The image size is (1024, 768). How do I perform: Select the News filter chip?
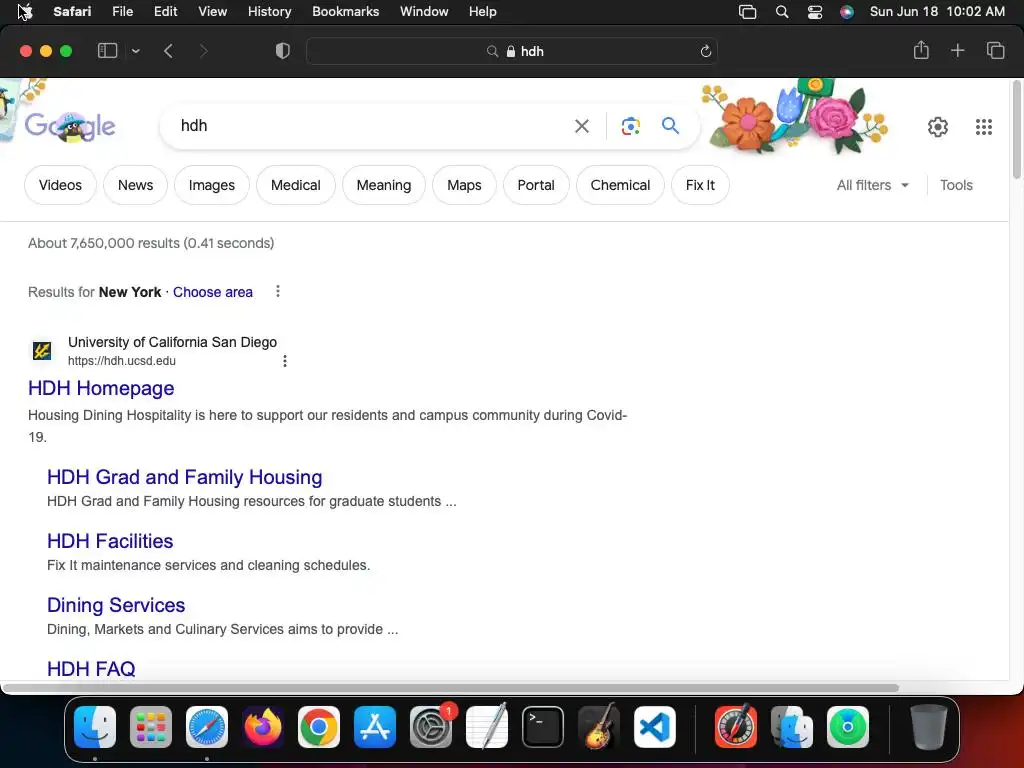pyautogui.click(x=135, y=185)
